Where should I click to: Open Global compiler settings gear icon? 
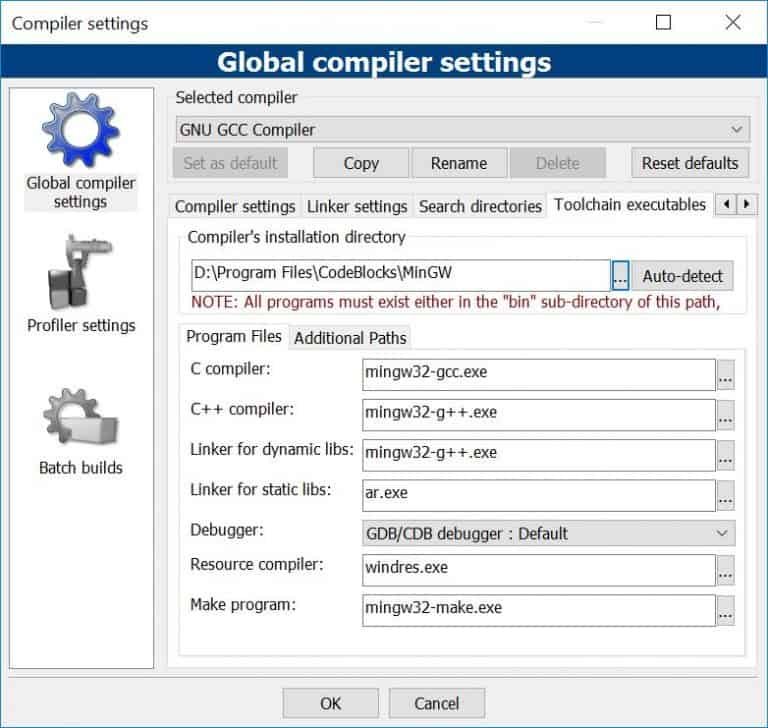click(81, 130)
